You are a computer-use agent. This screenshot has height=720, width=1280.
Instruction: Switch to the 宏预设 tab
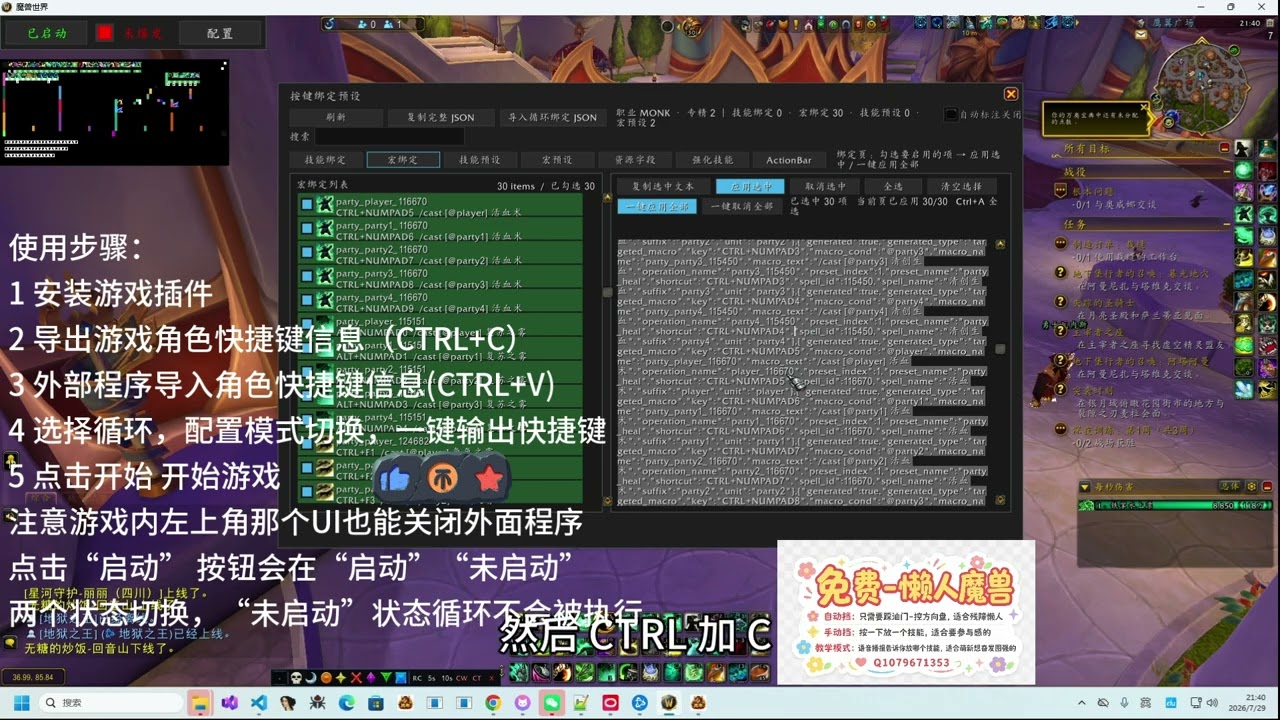pos(557,160)
